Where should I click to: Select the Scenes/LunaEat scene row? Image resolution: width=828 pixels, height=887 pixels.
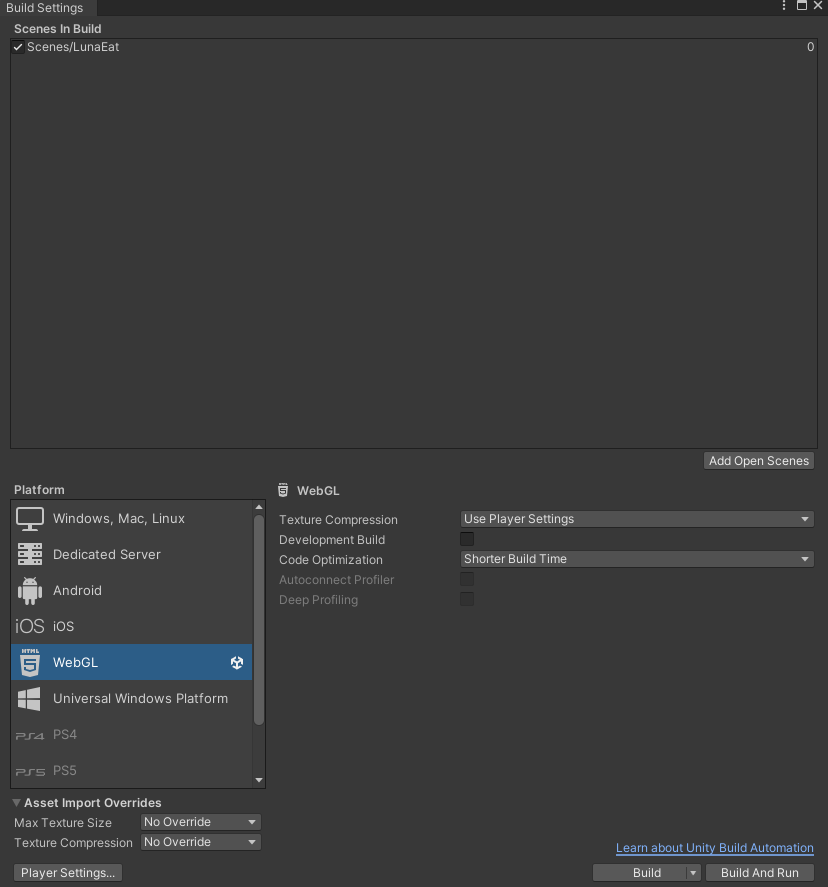click(x=413, y=47)
